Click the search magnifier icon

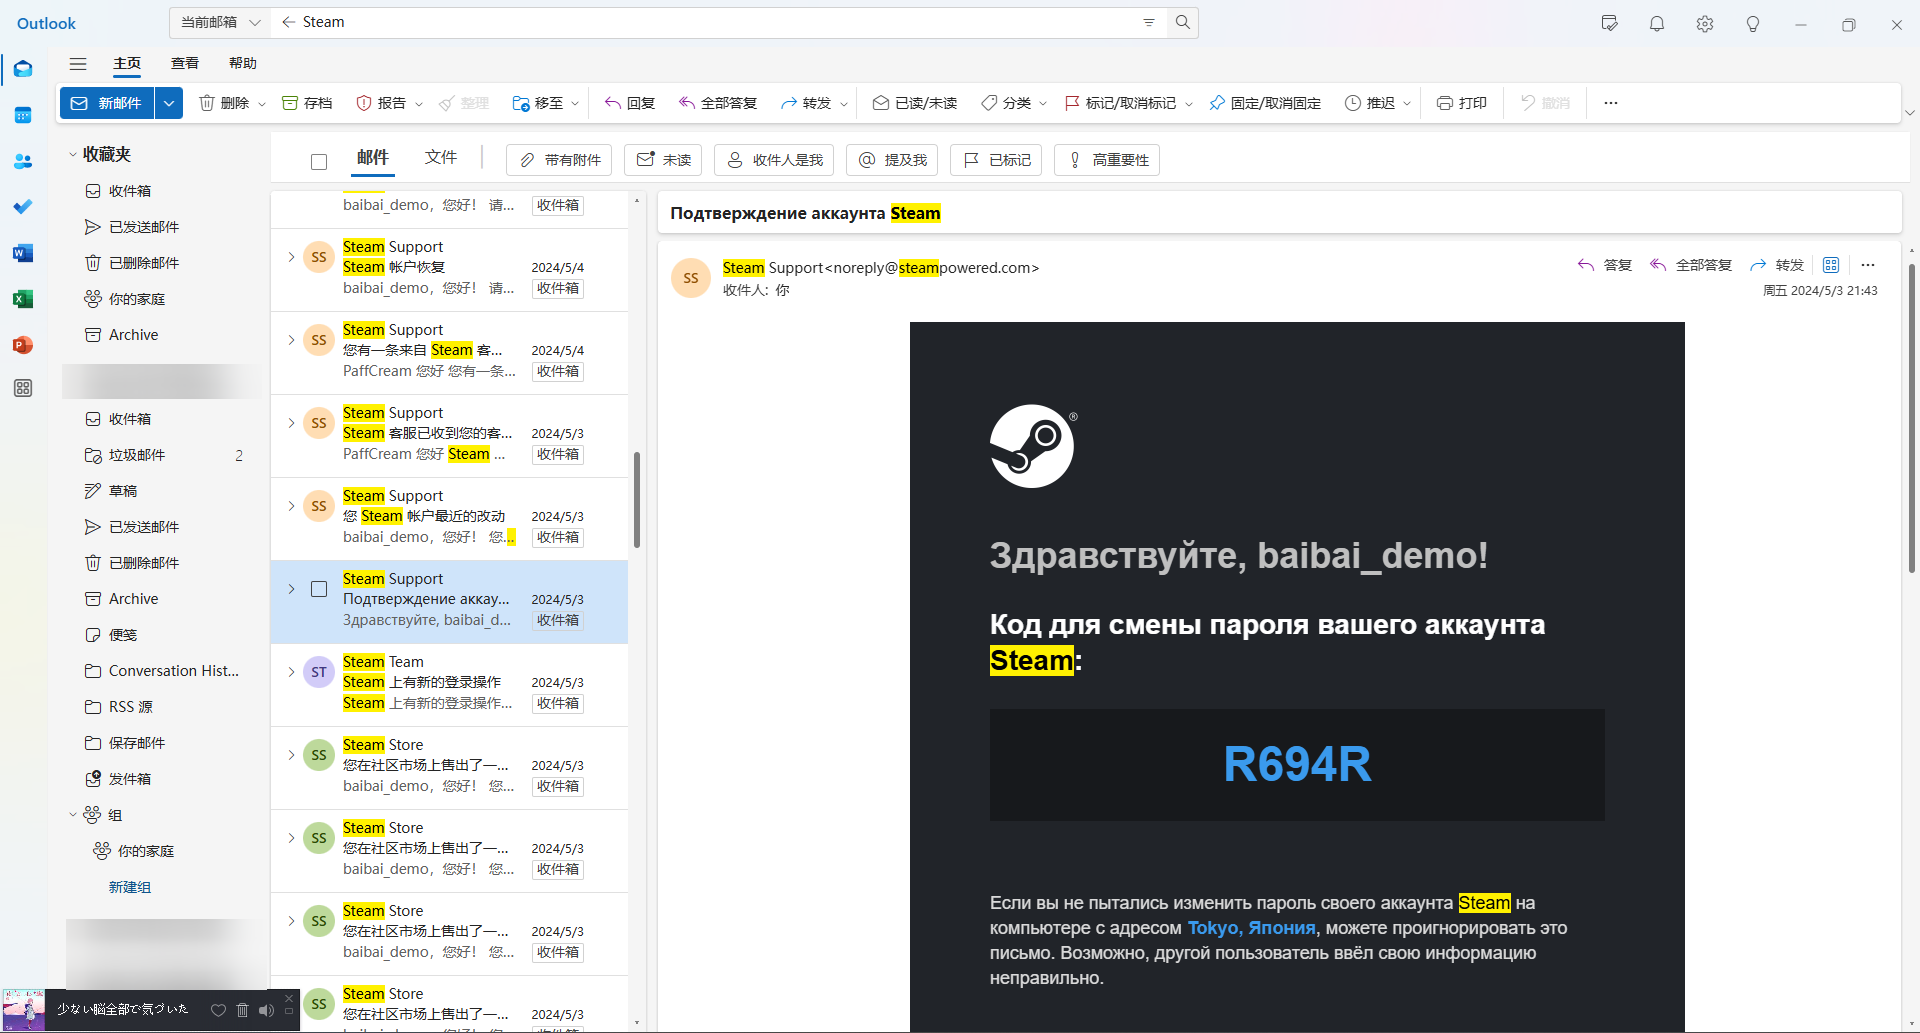[1183, 22]
